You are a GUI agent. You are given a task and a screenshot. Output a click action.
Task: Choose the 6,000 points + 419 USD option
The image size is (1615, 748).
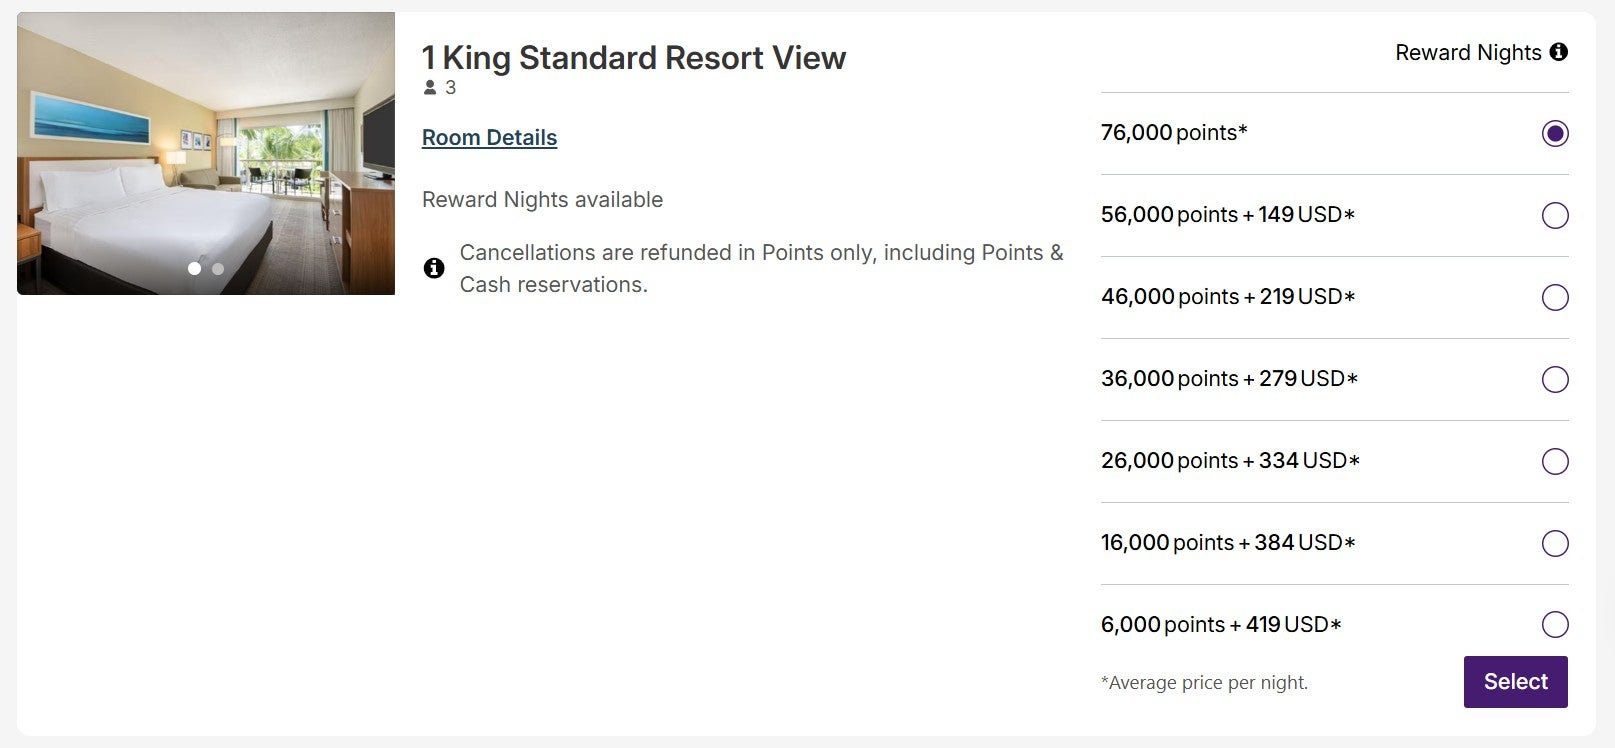tap(1556, 625)
